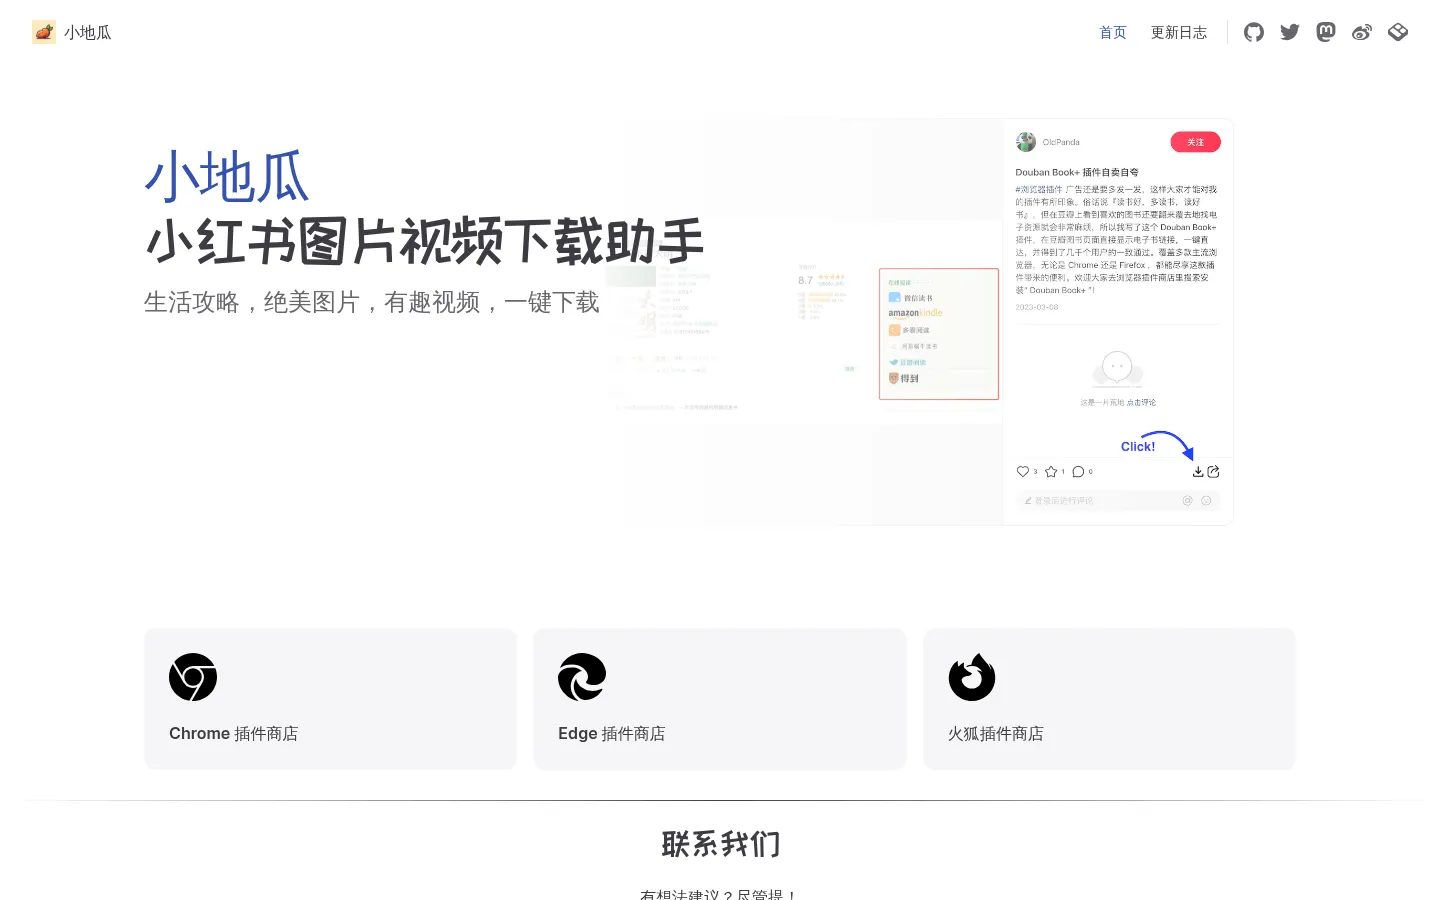Click the diamond-shaped icon after Weibo

click(x=1398, y=32)
